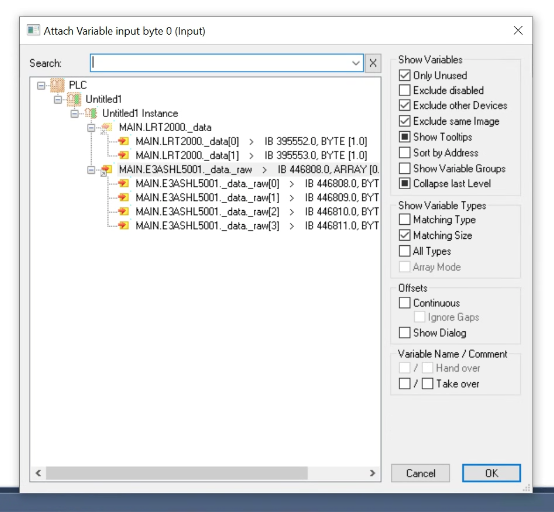Click the _raw[0] input variable icon

pos(123,183)
